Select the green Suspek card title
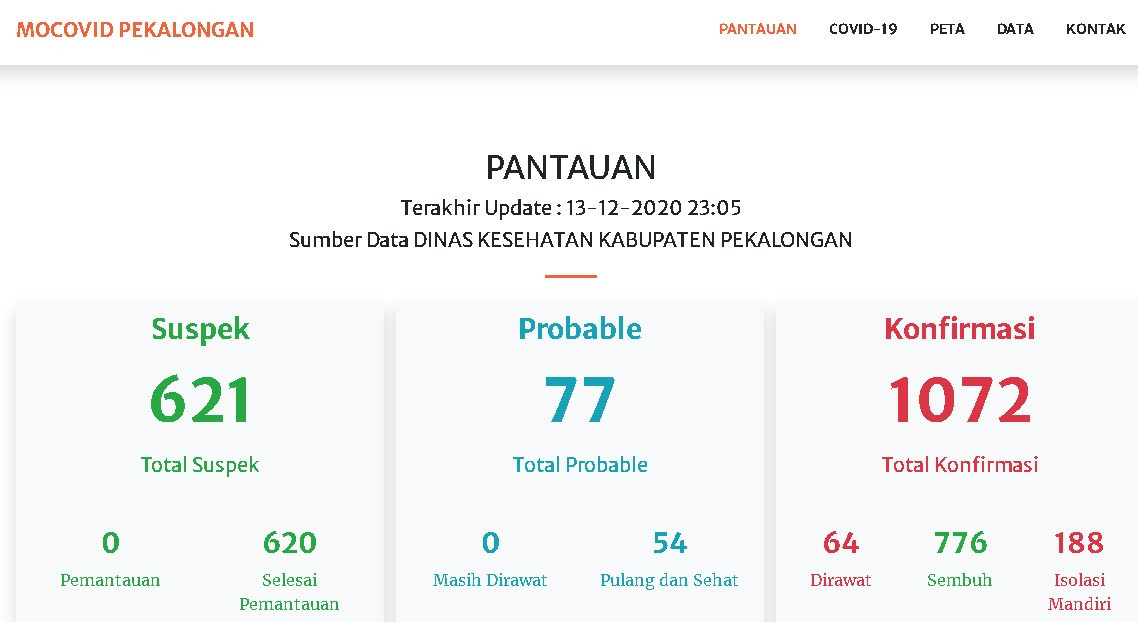Image resolution: width=1138 pixels, height=622 pixels. (200, 329)
